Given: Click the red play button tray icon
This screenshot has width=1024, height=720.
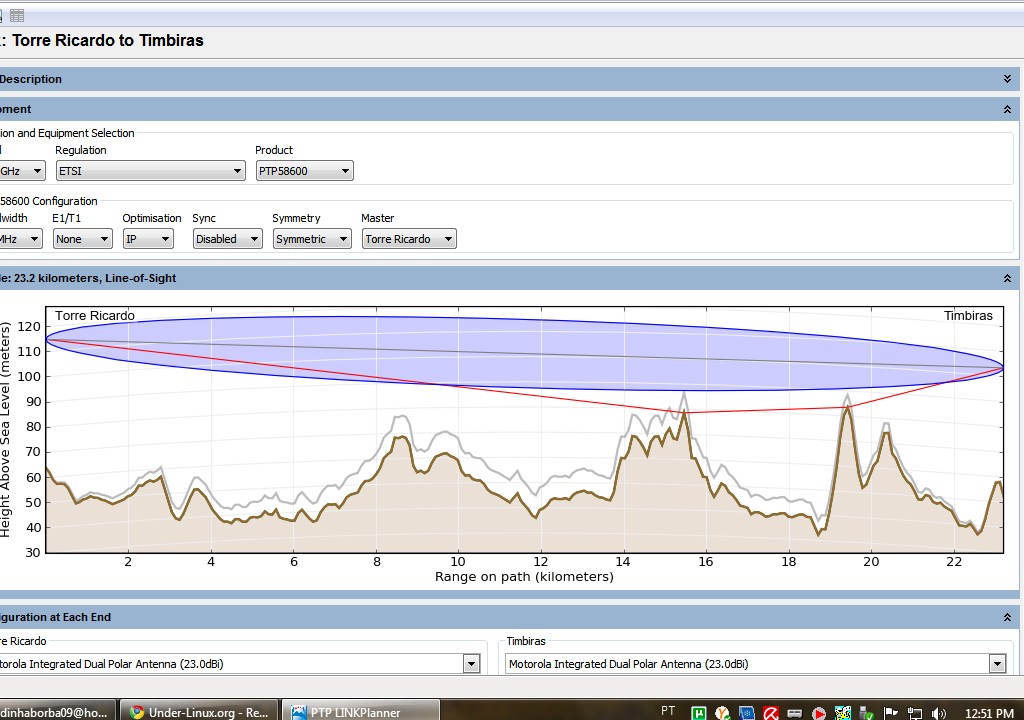Looking at the screenshot, I should [819, 713].
